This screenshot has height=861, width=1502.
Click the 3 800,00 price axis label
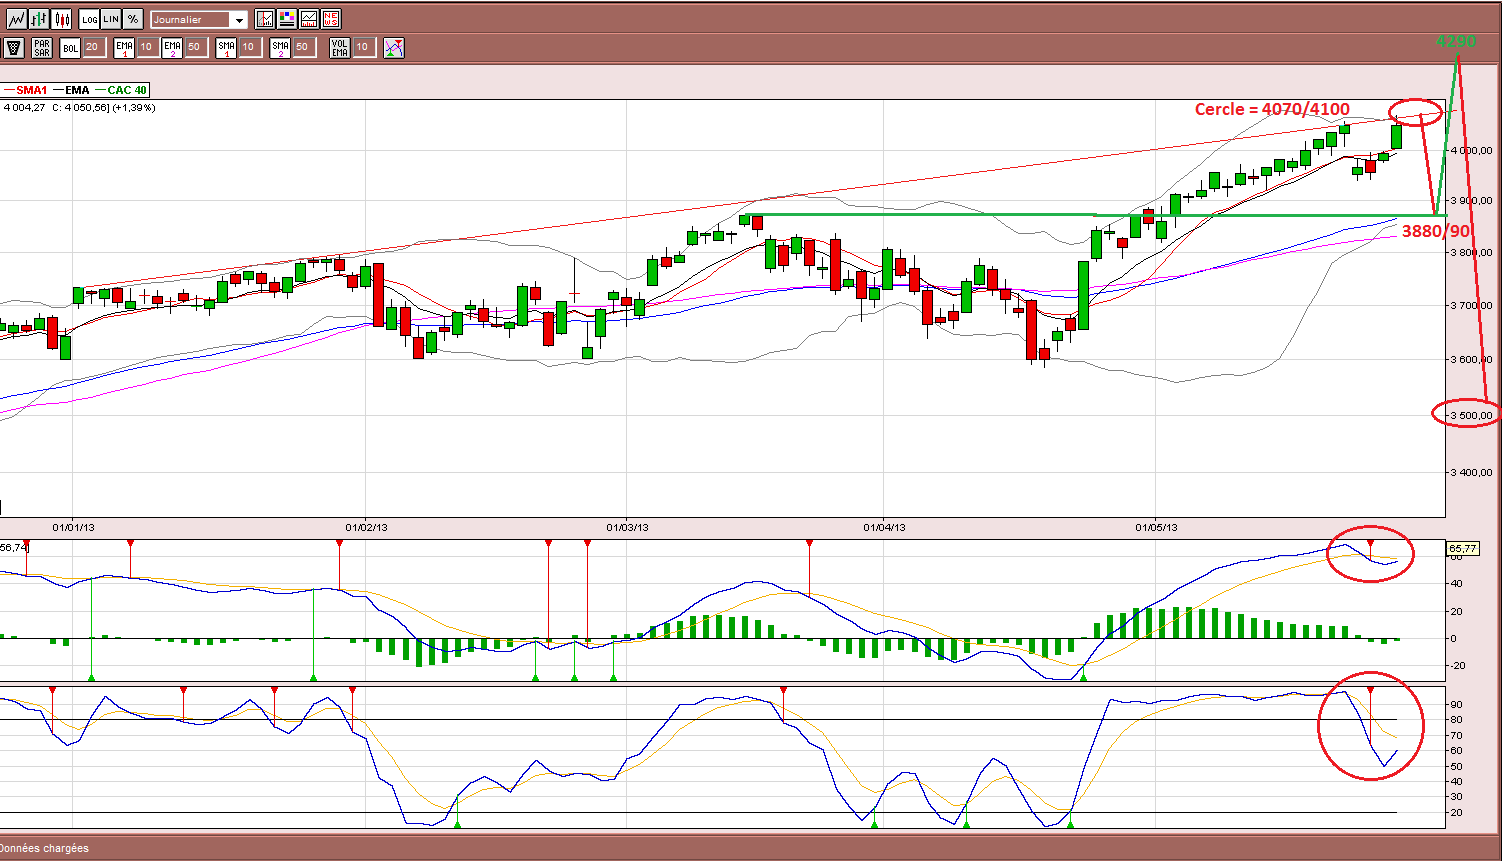1472,253
